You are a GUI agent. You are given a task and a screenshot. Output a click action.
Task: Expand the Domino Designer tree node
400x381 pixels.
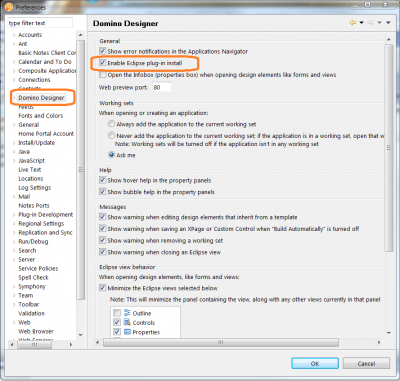point(14,98)
